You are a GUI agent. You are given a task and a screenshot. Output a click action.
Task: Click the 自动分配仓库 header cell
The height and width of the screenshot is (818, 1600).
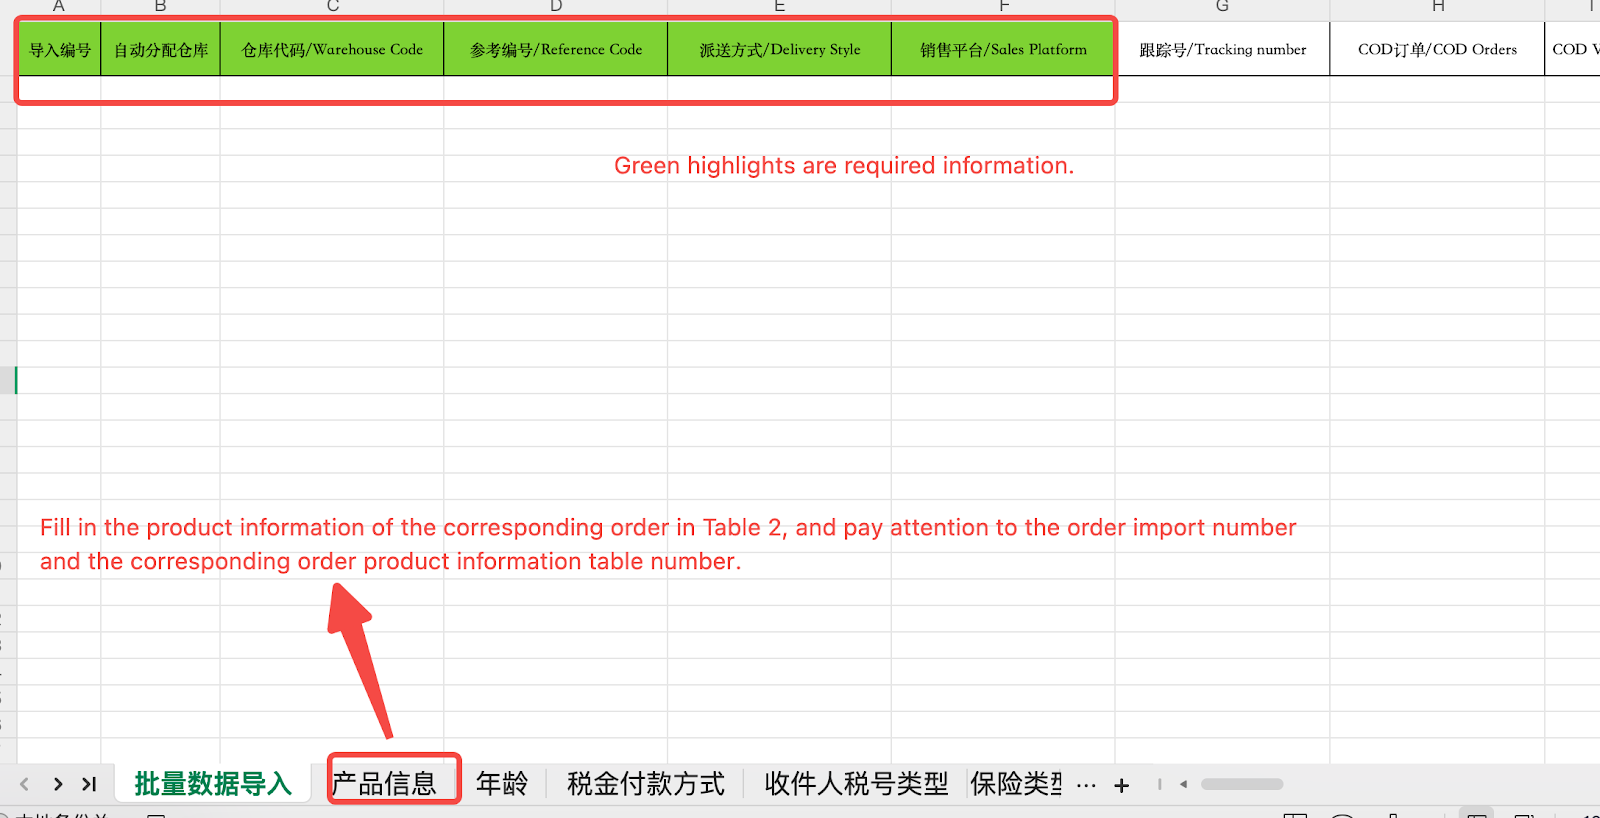point(160,50)
